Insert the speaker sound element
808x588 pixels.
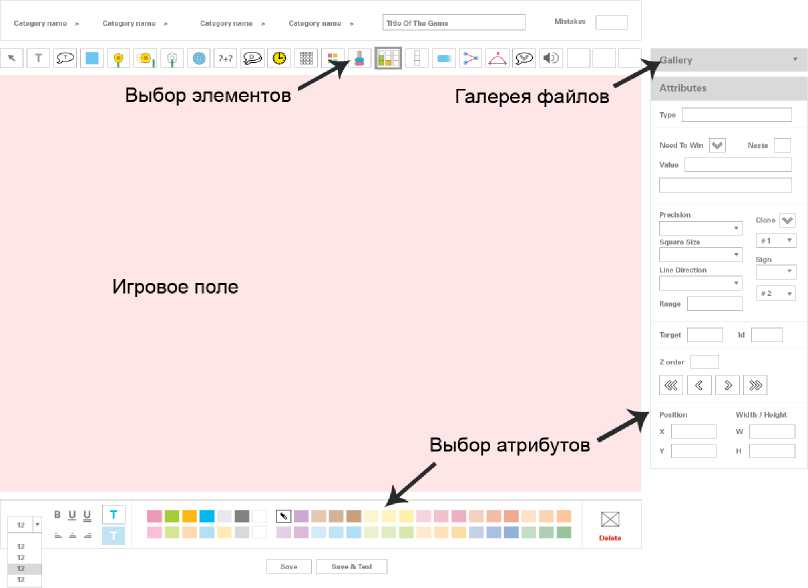tap(551, 58)
